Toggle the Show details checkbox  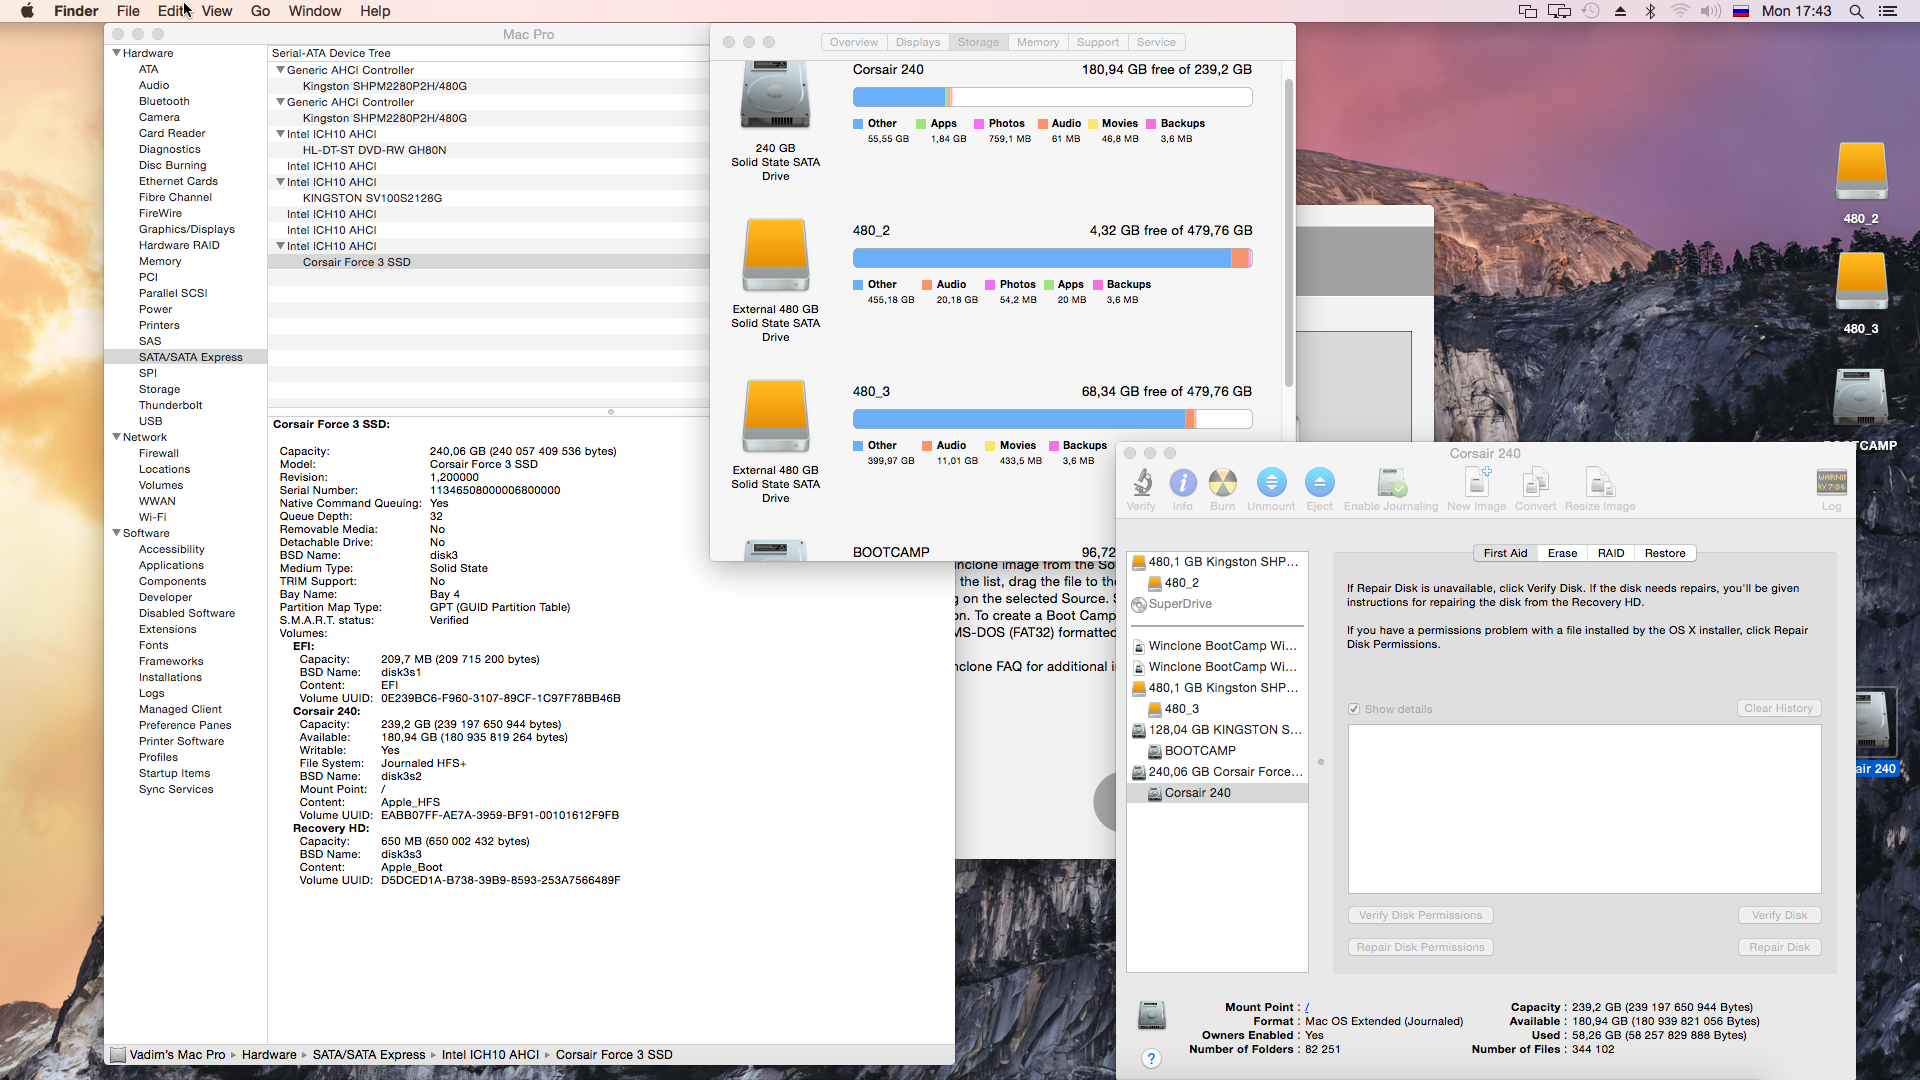[x=1354, y=709]
